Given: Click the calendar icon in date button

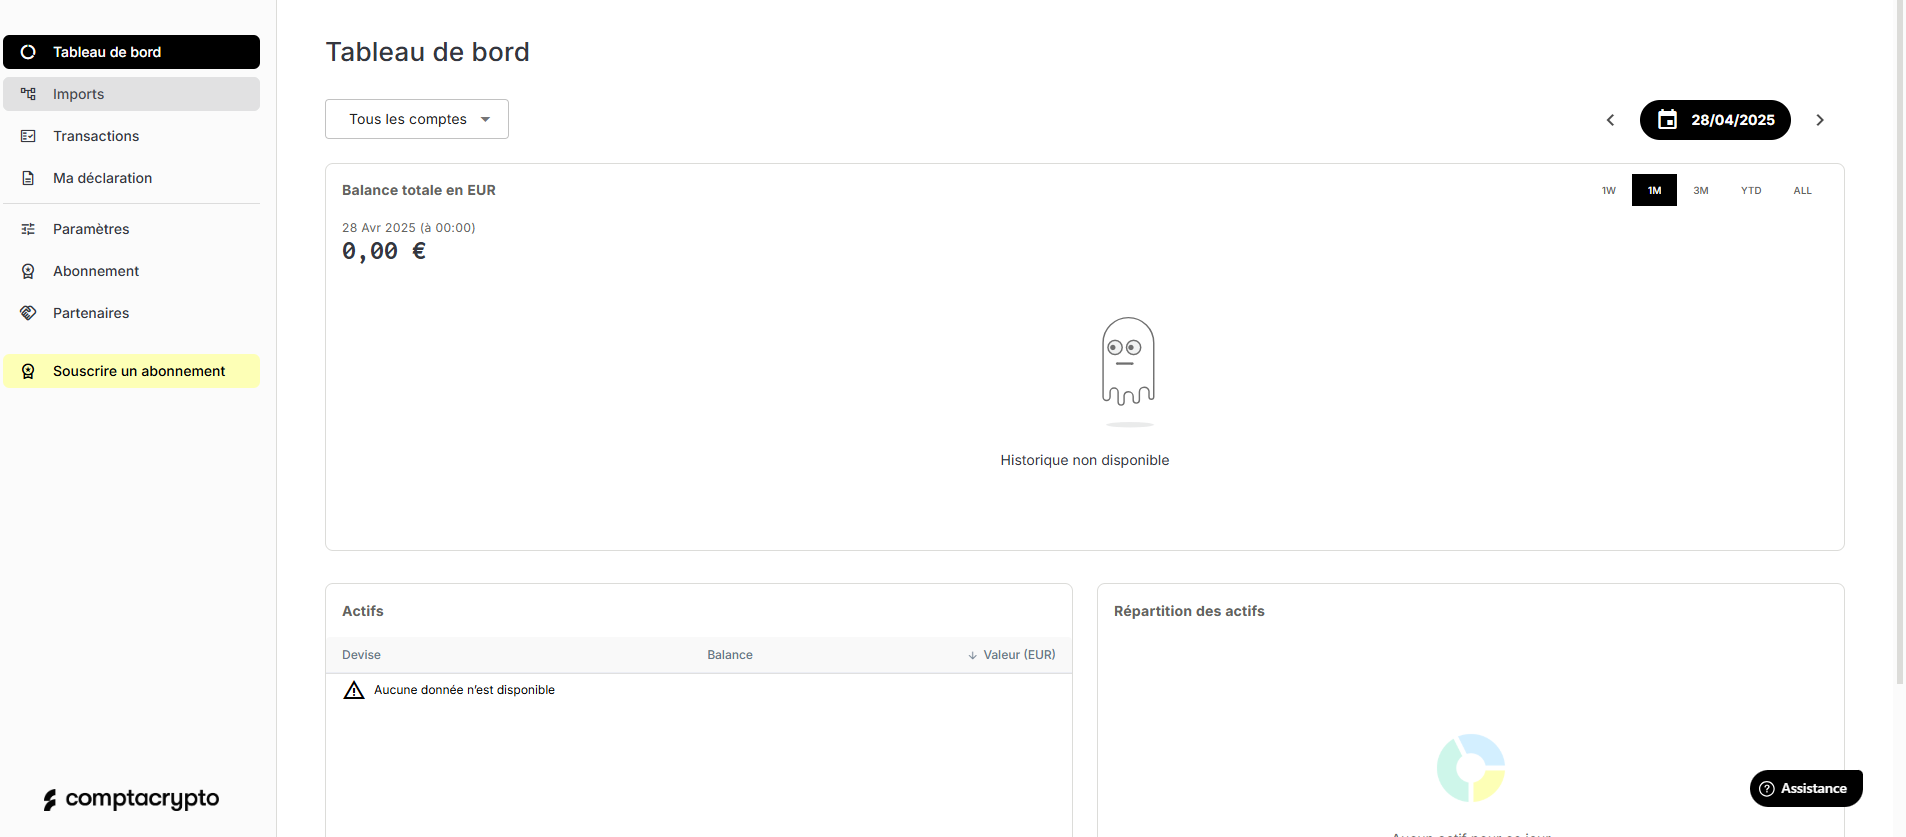Looking at the screenshot, I should pyautogui.click(x=1667, y=120).
